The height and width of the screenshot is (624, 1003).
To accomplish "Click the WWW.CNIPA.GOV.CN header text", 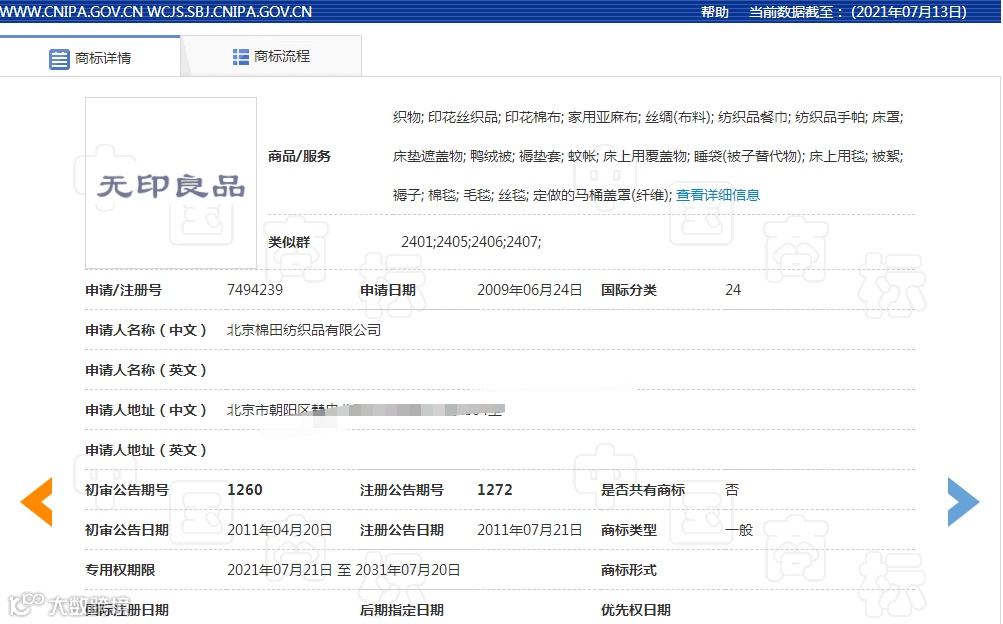I will pyautogui.click(x=72, y=12).
